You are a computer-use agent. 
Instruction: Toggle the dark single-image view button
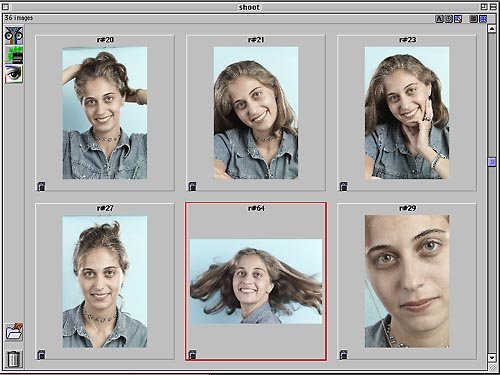coord(473,19)
